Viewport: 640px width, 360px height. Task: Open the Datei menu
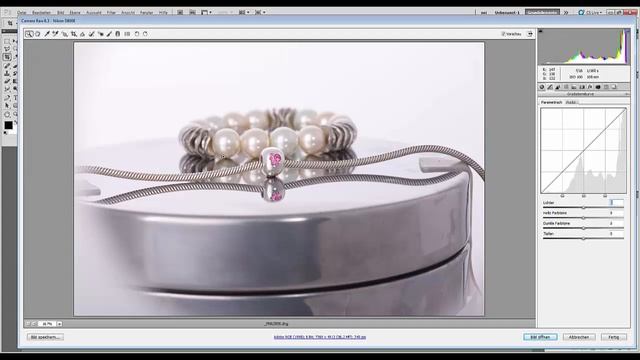point(22,13)
